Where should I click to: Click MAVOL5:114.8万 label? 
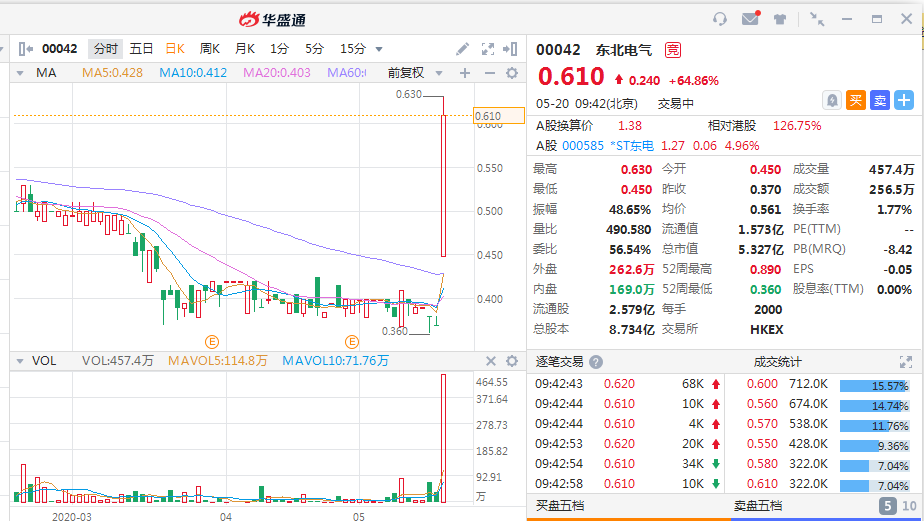point(217,361)
